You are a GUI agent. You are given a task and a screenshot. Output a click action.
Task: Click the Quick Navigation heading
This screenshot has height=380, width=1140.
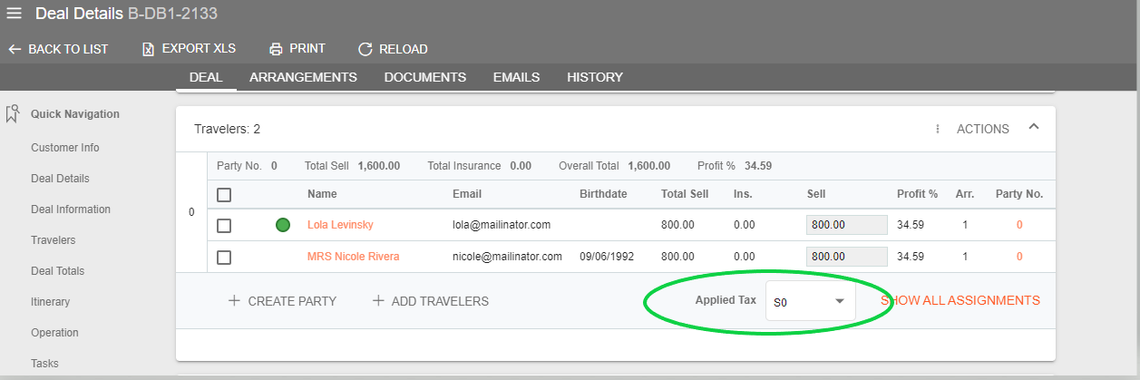point(75,114)
